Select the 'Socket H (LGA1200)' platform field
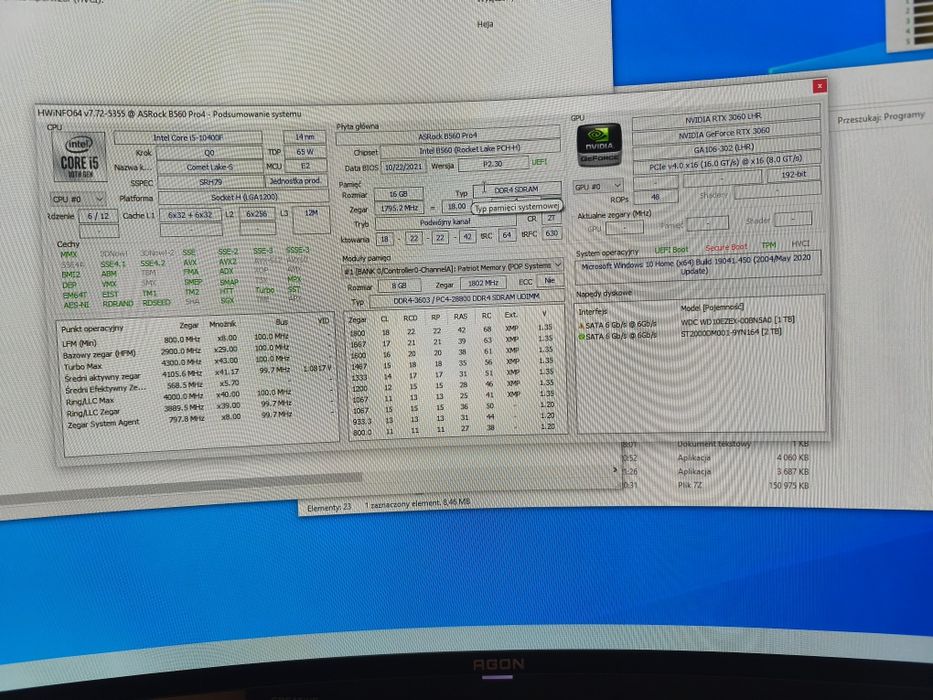 tap(244, 197)
